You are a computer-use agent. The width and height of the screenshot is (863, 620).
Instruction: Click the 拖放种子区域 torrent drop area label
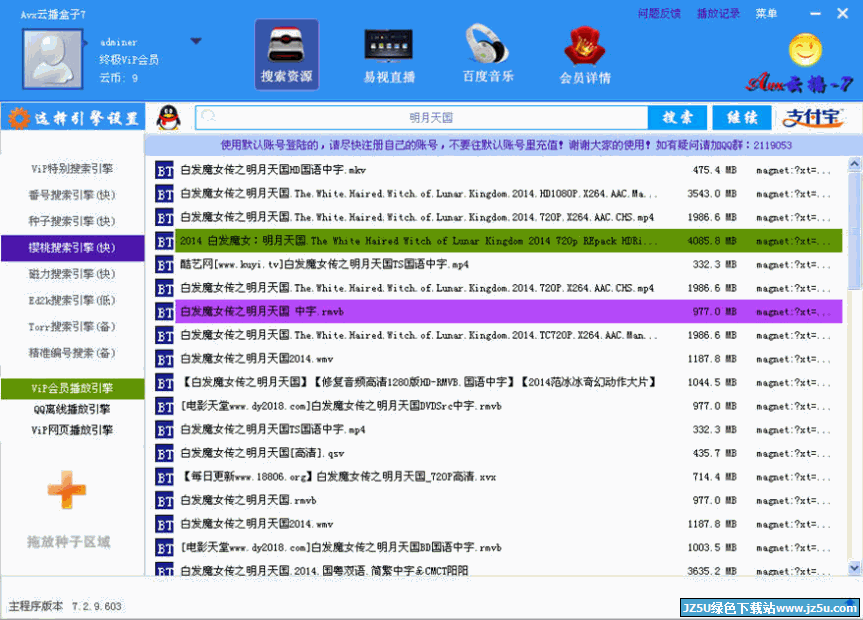[69, 542]
